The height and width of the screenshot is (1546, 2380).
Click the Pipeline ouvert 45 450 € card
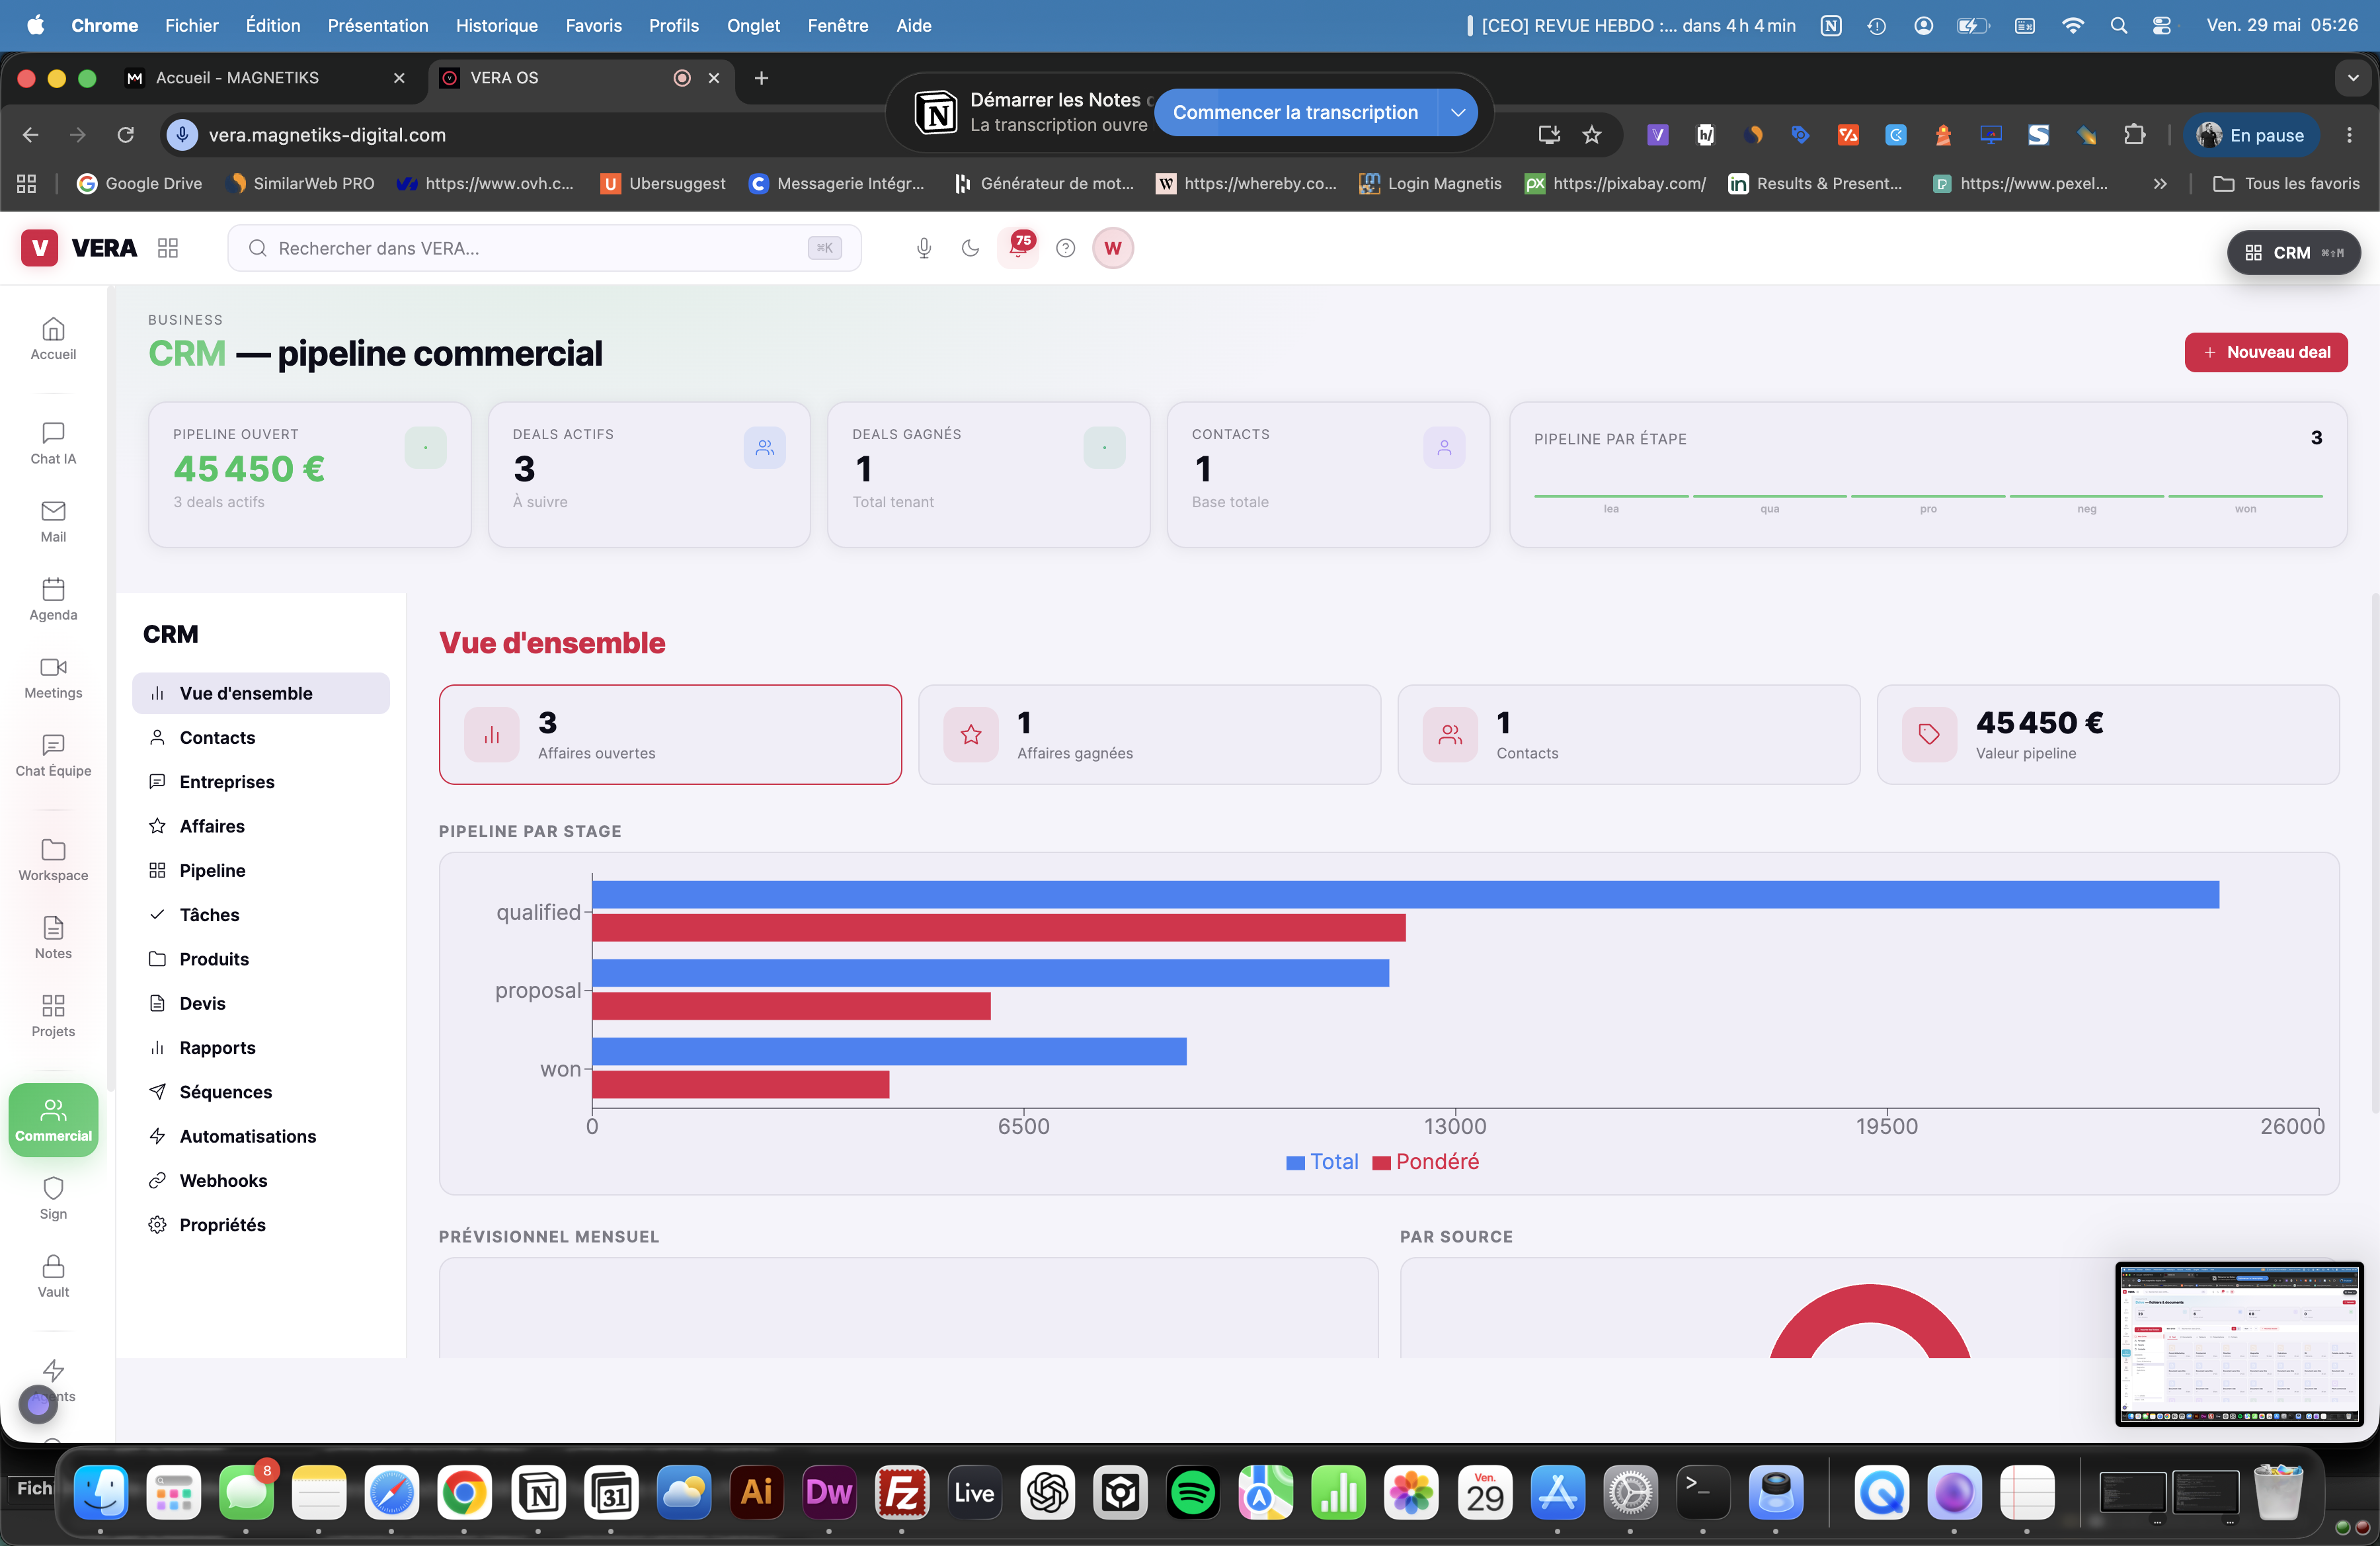(x=310, y=474)
